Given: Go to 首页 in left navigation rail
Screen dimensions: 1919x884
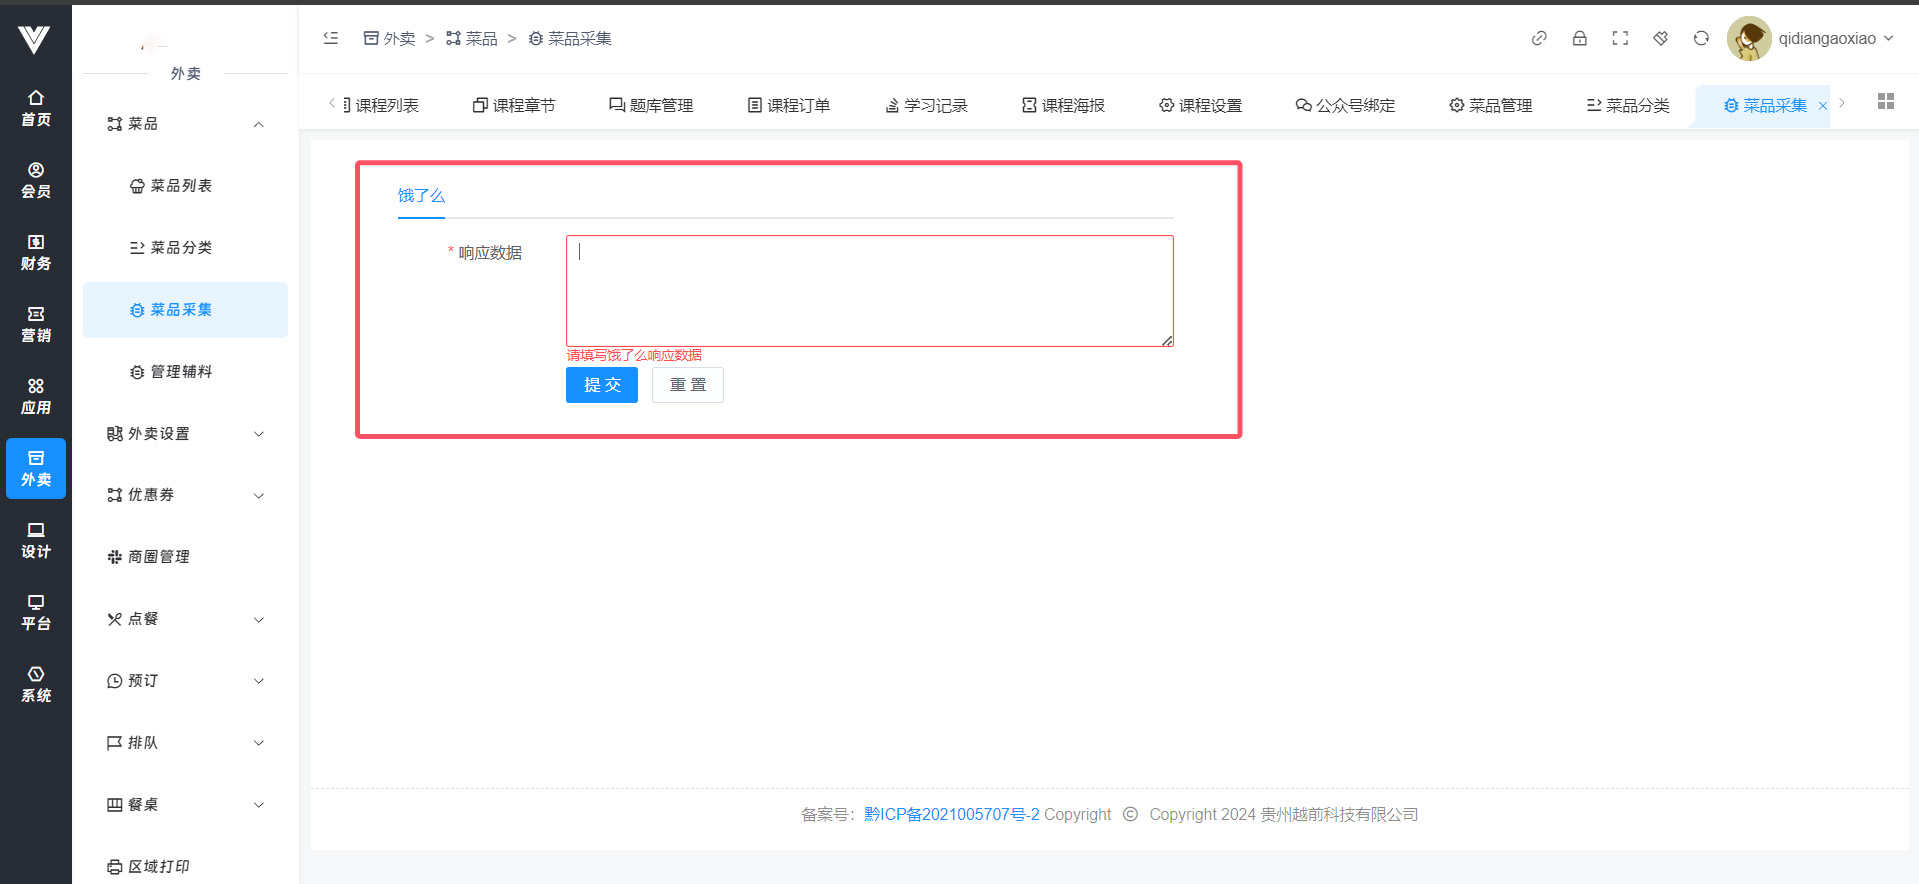Looking at the screenshot, I should click(x=36, y=108).
